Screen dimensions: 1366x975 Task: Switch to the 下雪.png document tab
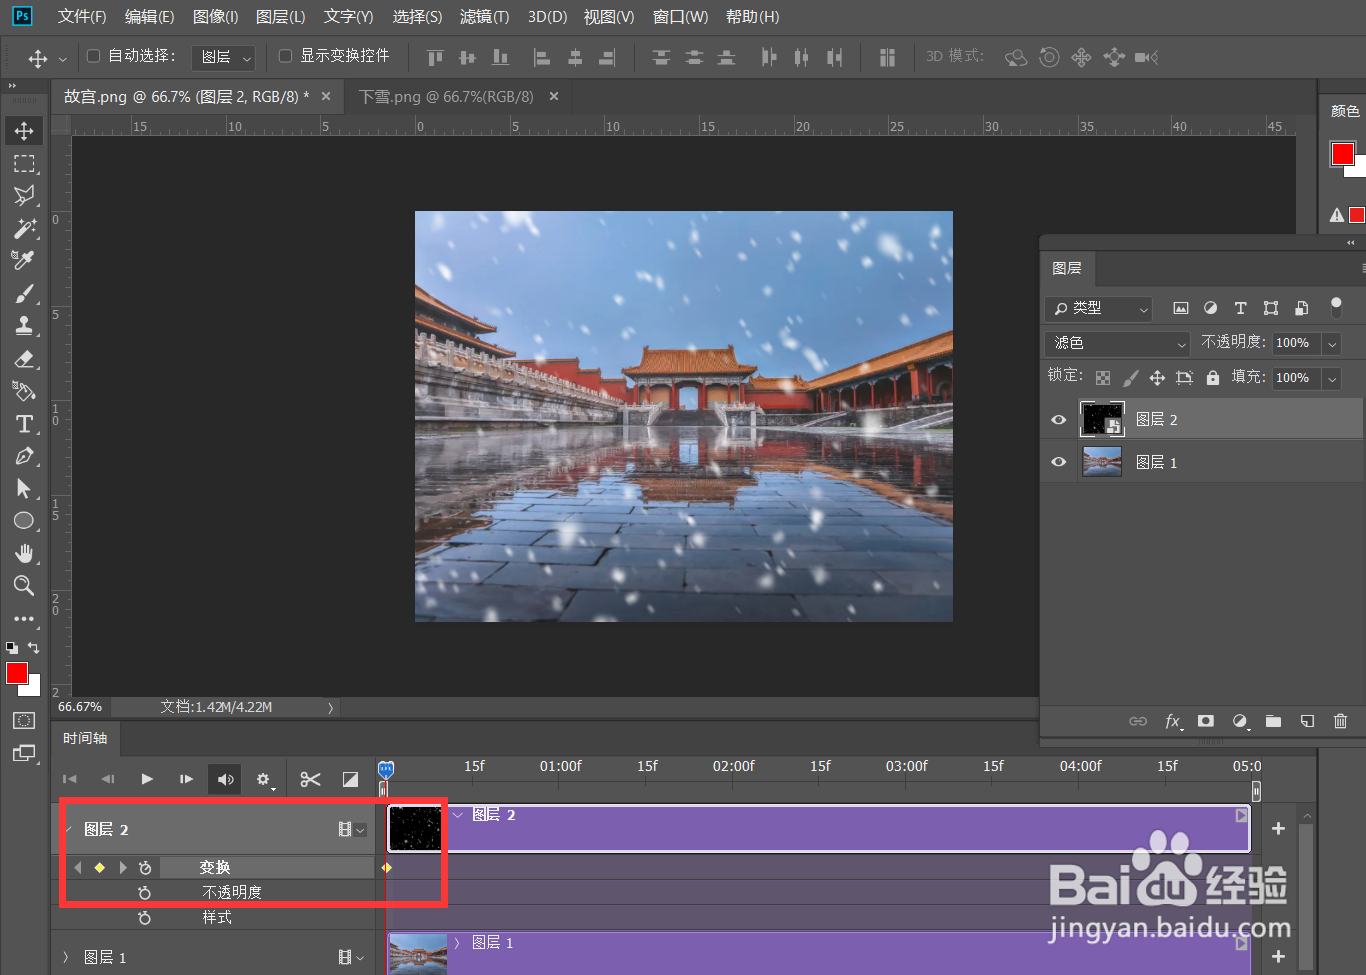pos(448,96)
